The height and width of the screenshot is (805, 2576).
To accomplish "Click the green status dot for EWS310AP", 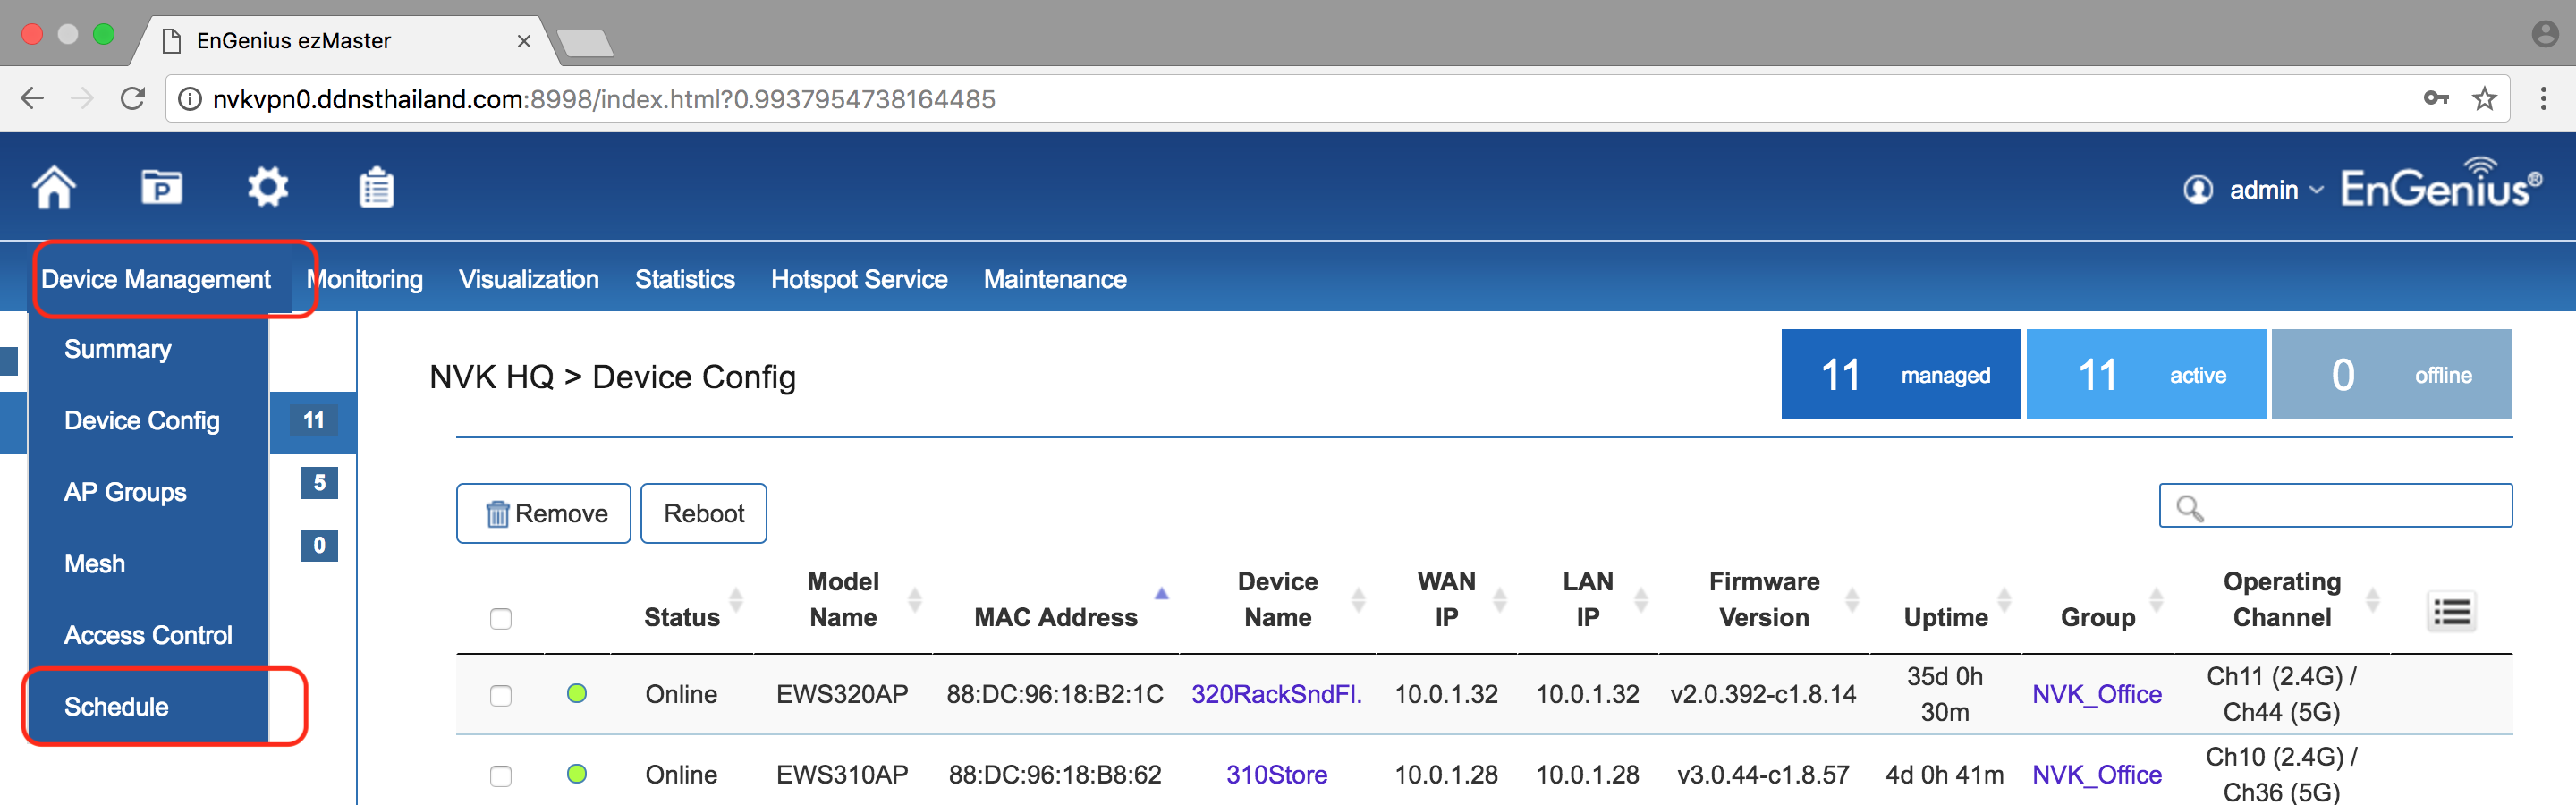I will [577, 774].
